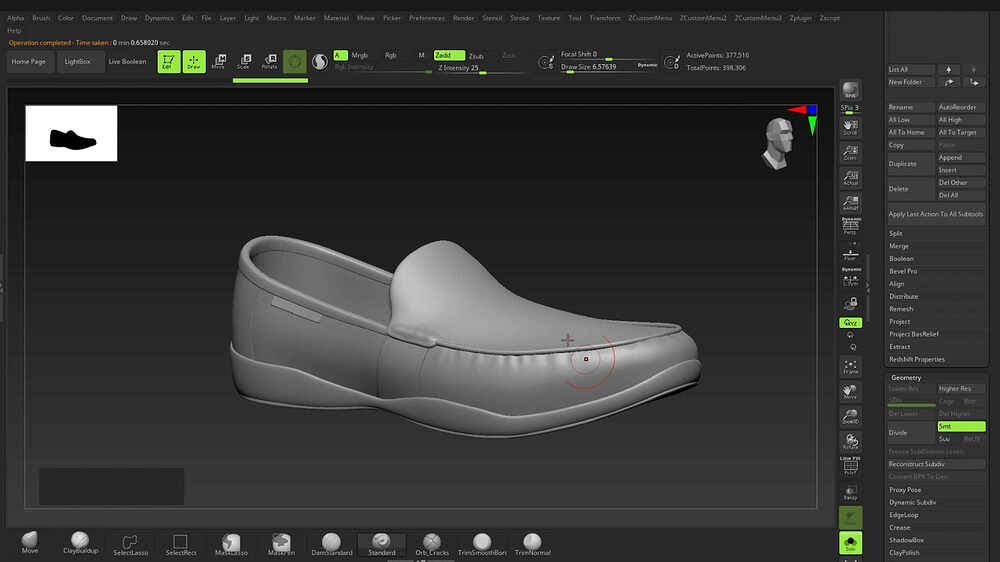Pick the DamStandard brush

331,542
